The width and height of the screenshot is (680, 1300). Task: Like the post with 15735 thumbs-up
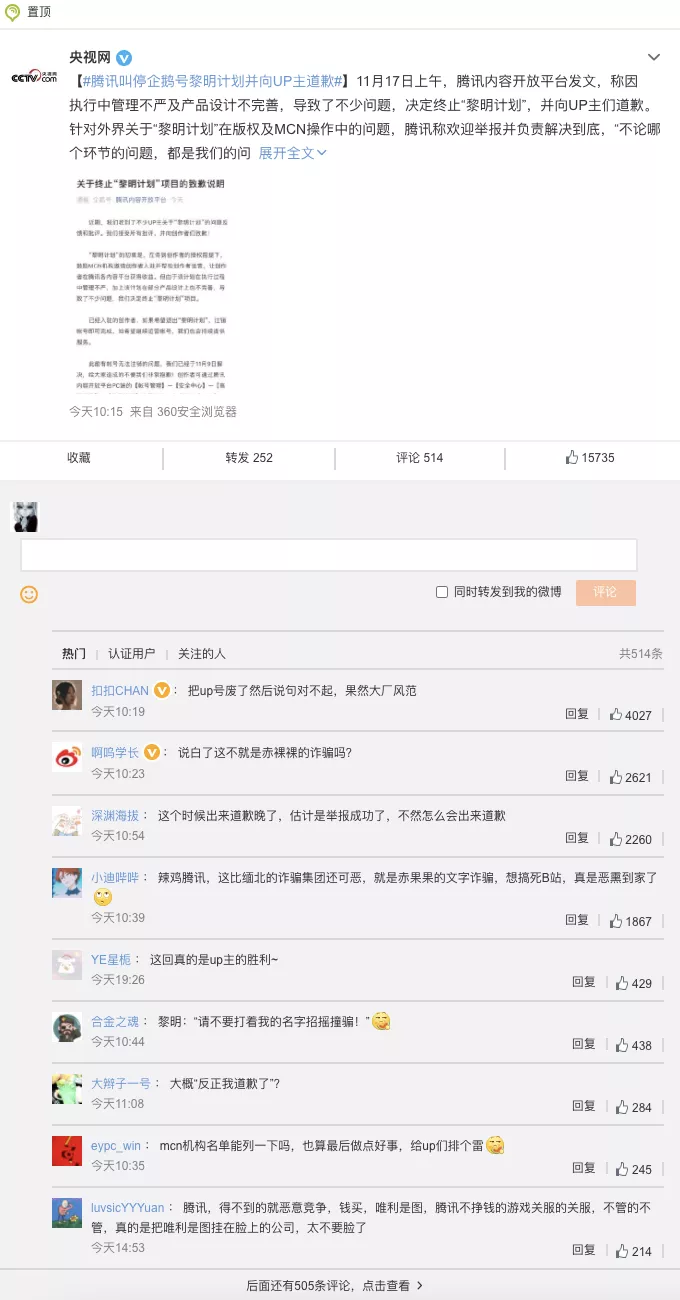(x=590, y=457)
